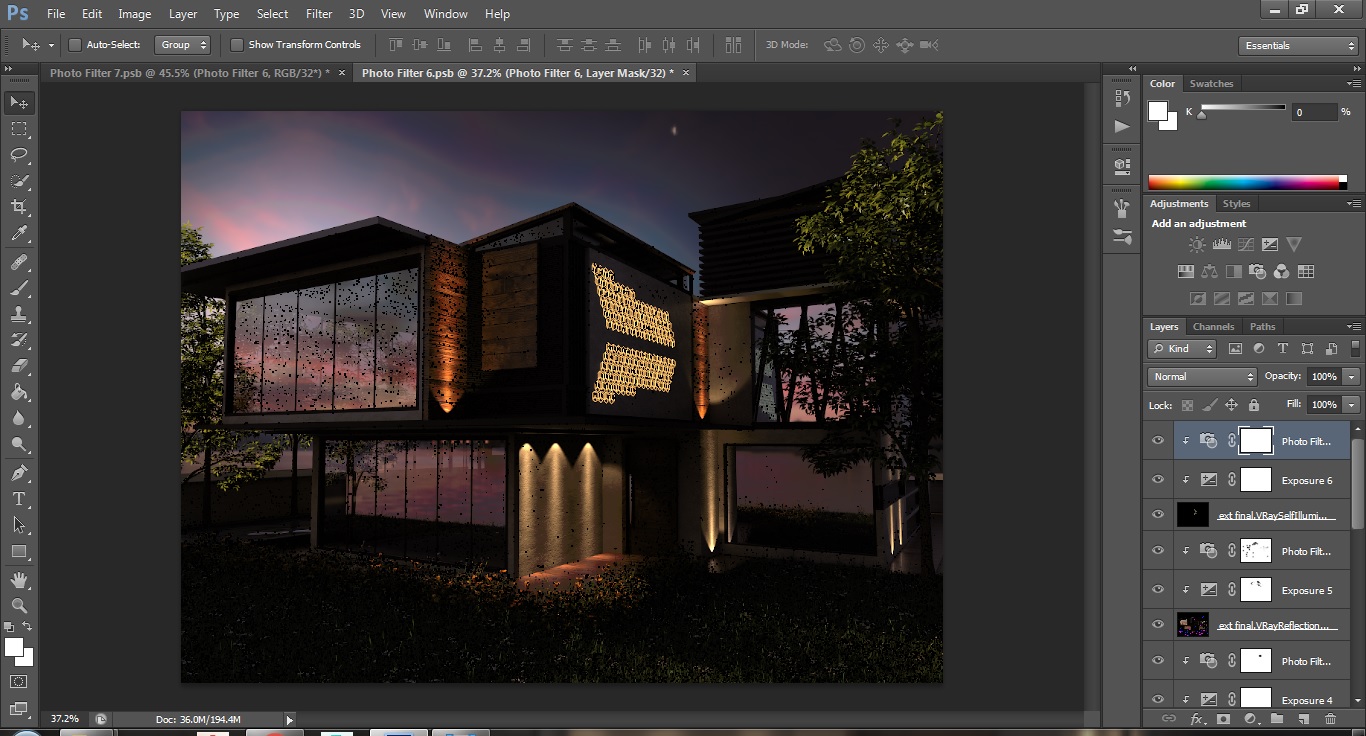Hide the Exposure 6 layer
This screenshot has height=736, width=1366.
coord(1158,480)
